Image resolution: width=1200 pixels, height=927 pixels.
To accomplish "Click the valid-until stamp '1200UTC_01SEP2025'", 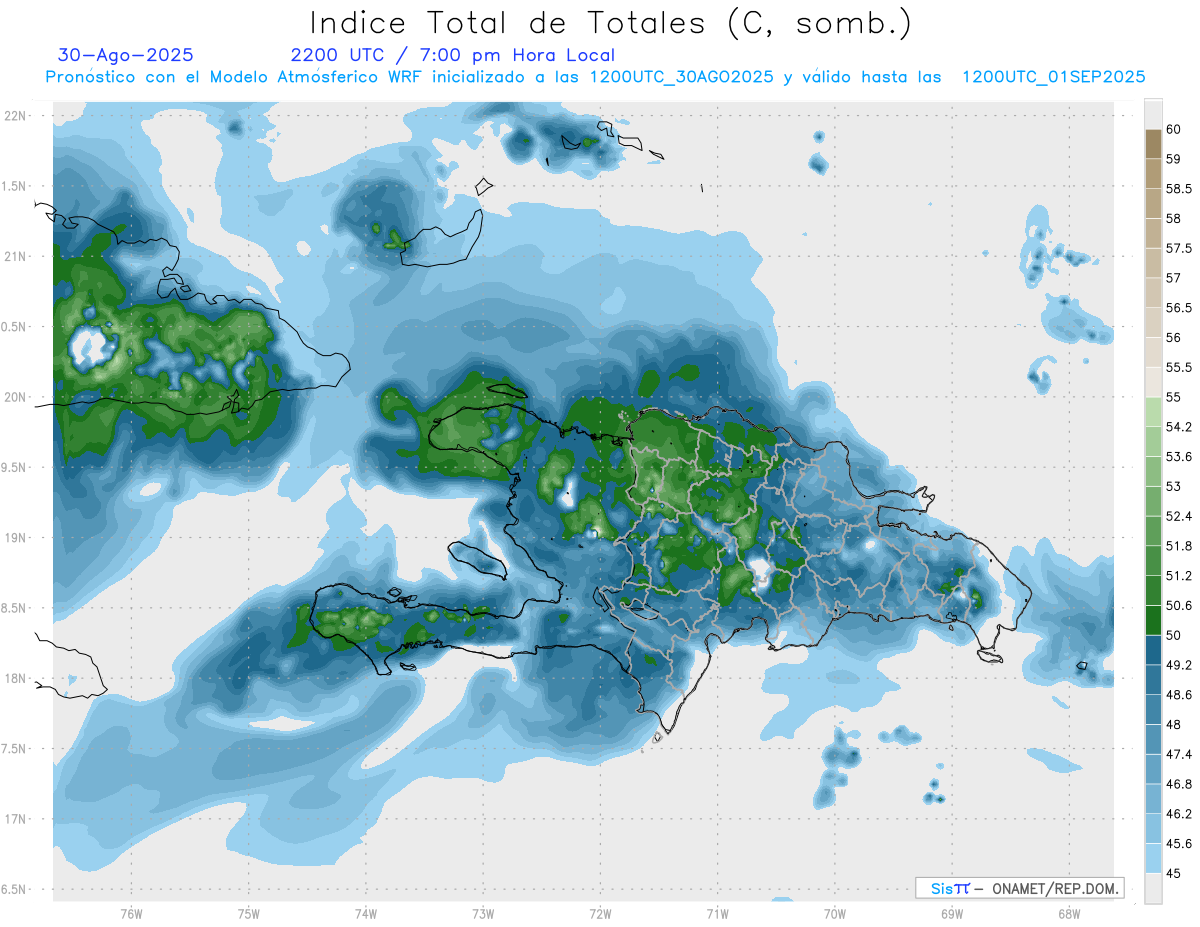I will (1053, 77).
